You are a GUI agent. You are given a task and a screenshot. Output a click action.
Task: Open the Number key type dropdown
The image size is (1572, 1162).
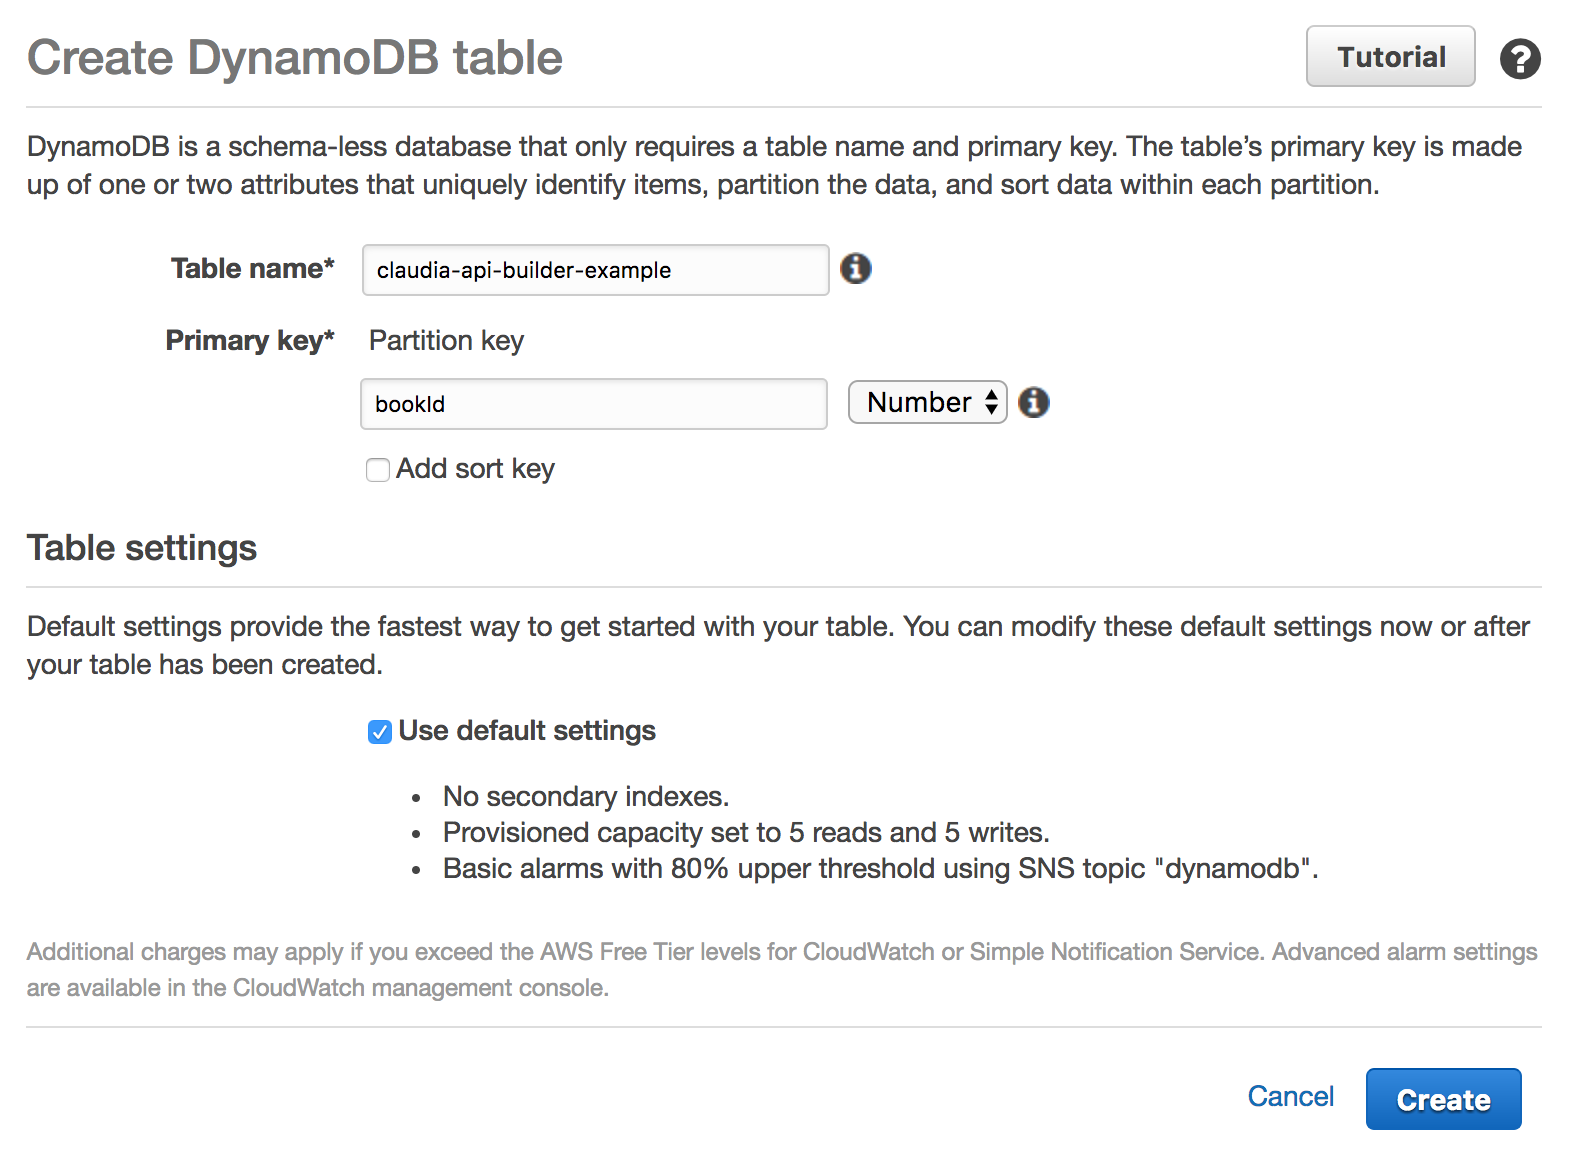pos(927,402)
